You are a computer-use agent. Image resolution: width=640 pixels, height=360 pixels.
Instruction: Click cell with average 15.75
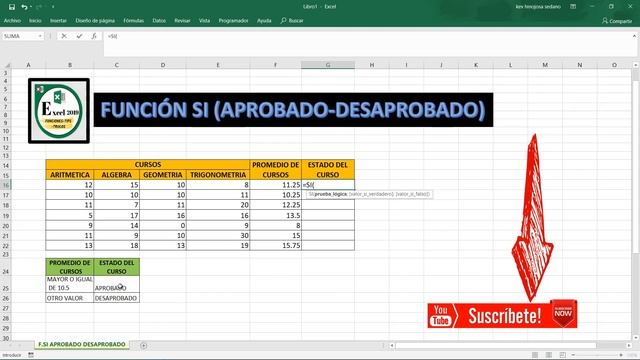point(276,246)
